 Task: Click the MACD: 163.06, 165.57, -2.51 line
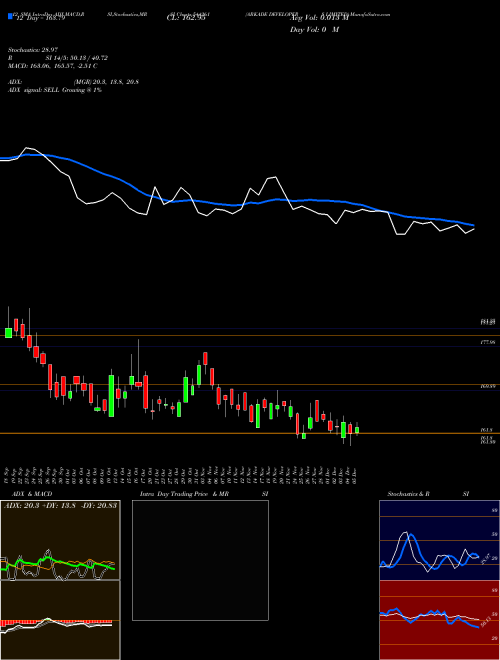point(53,66)
